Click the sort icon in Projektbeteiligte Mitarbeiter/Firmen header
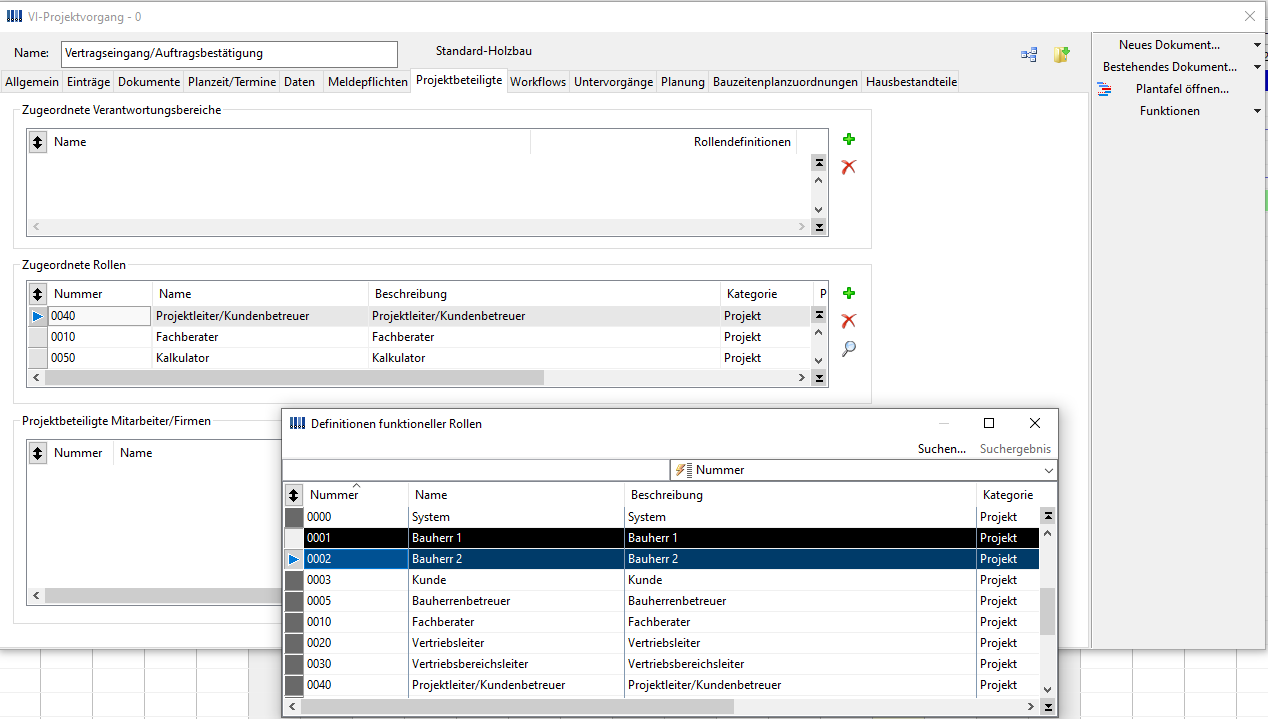This screenshot has width=1268, height=719. [37, 453]
